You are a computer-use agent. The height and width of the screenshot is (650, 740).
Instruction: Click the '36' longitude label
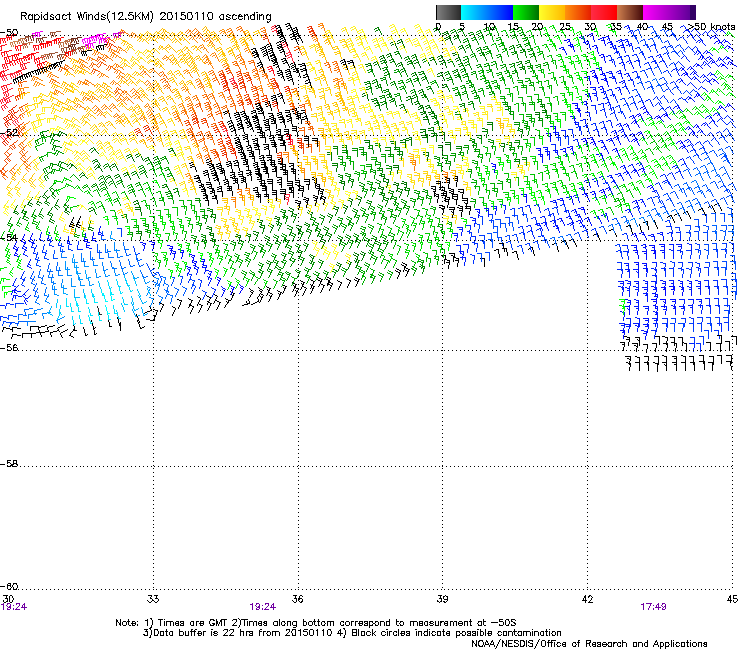point(297,599)
